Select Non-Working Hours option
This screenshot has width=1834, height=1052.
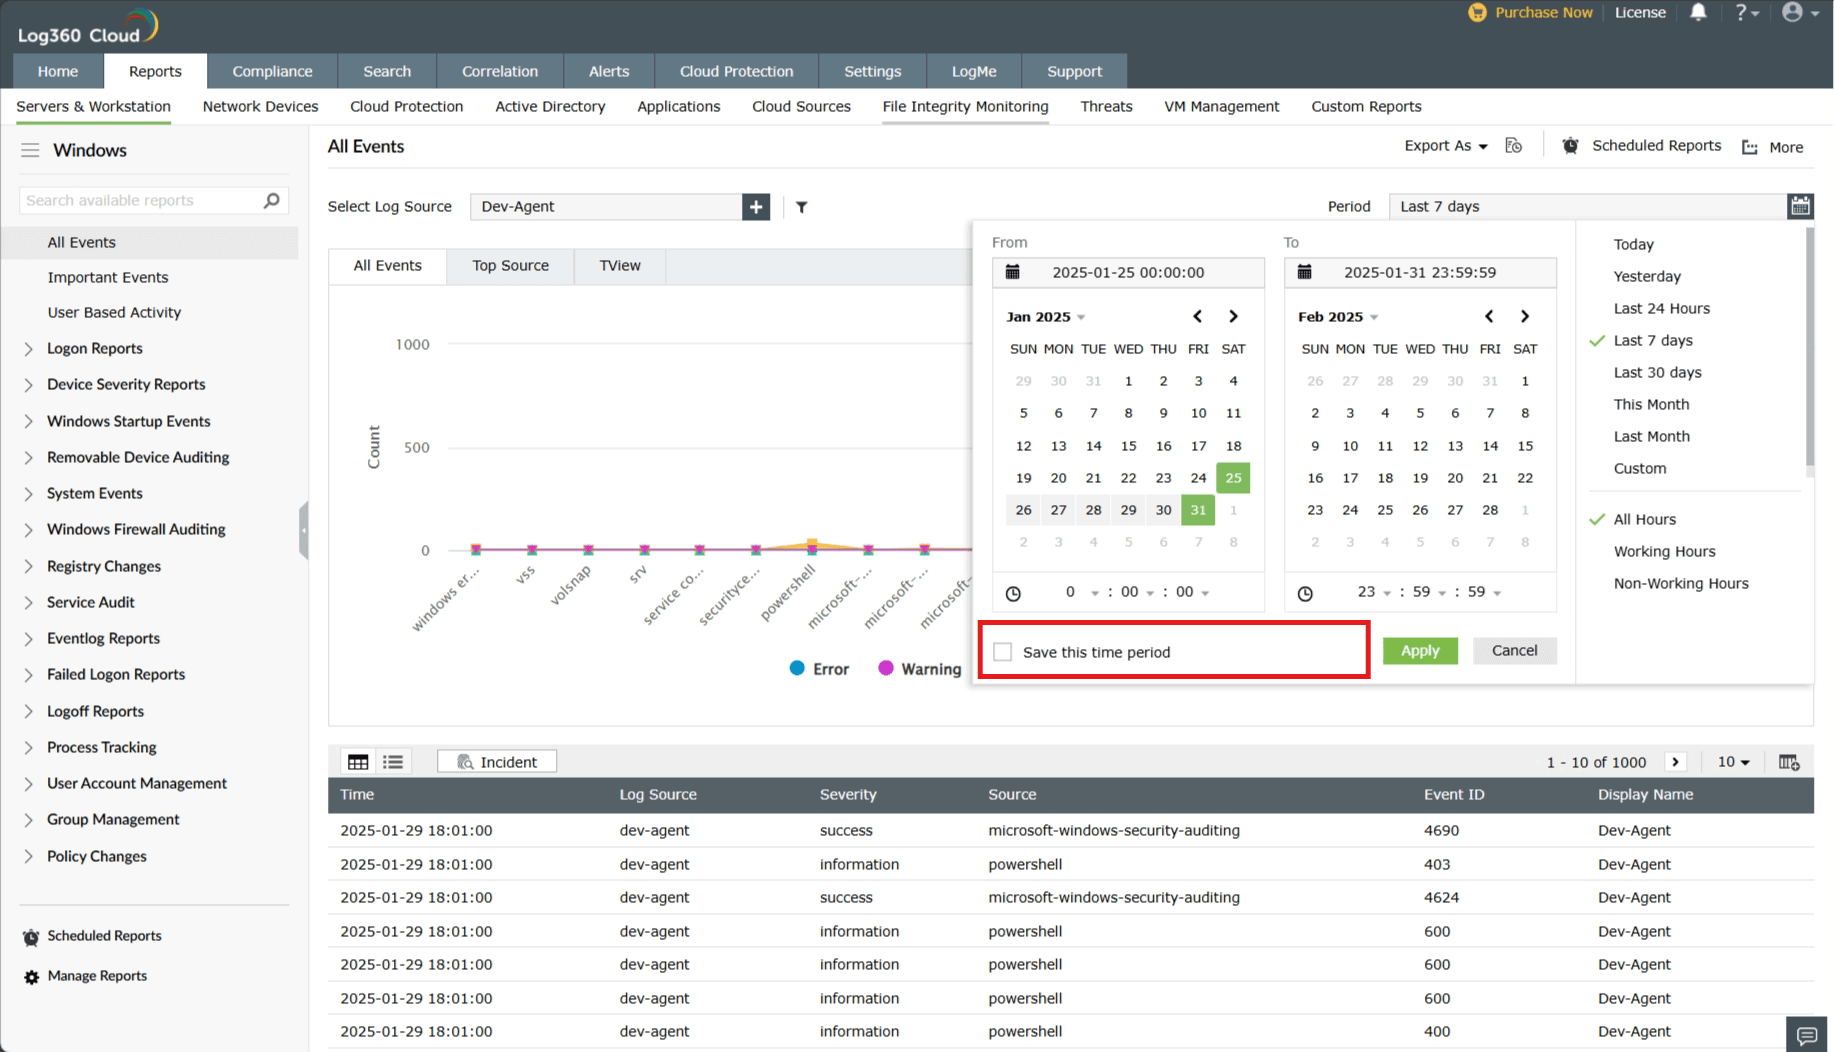click(x=1681, y=583)
